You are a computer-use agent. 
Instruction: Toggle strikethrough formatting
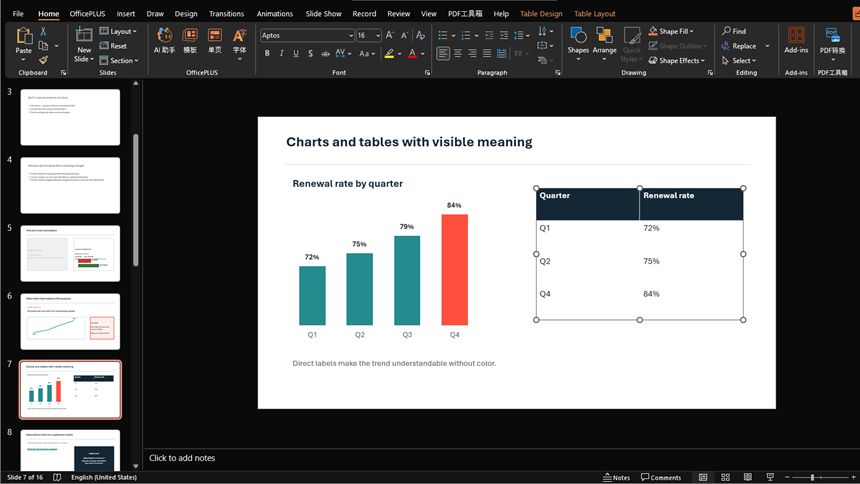point(325,53)
